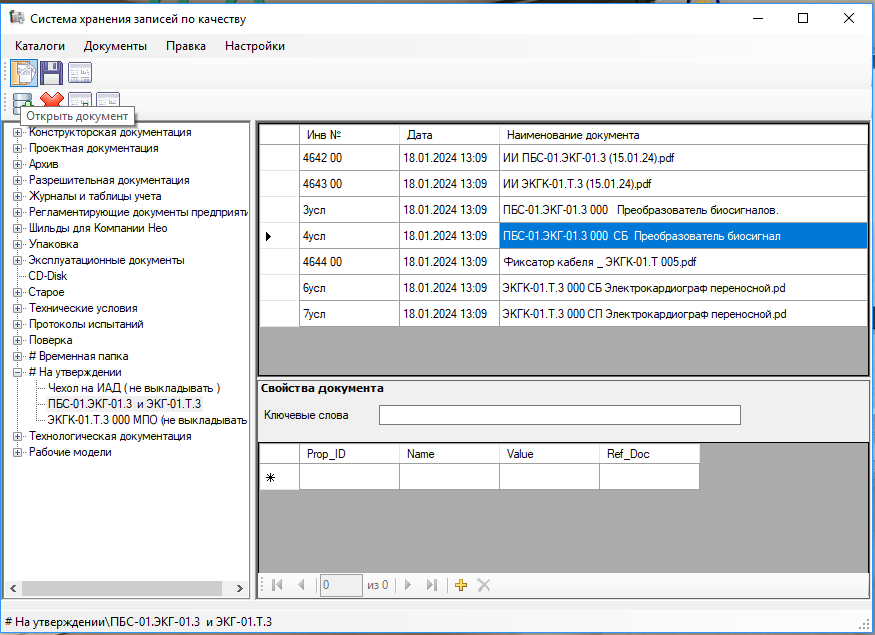Click the Name column header in properties grid
Viewport: 875px width, 635px height.
click(x=449, y=454)
